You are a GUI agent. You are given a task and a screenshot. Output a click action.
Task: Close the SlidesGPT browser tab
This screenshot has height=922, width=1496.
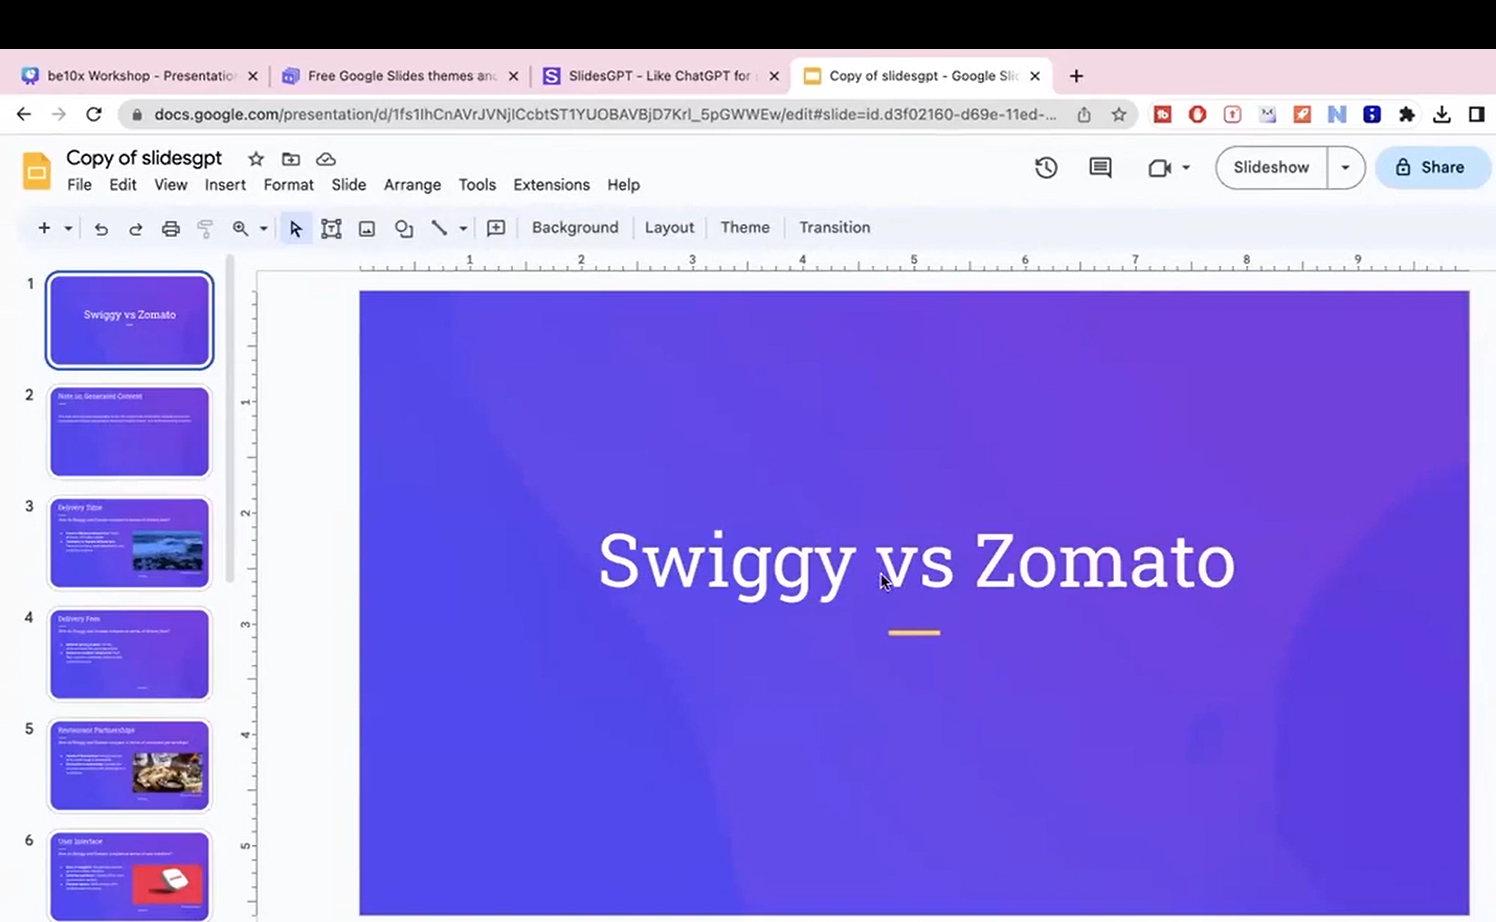[x=774, y=76]
